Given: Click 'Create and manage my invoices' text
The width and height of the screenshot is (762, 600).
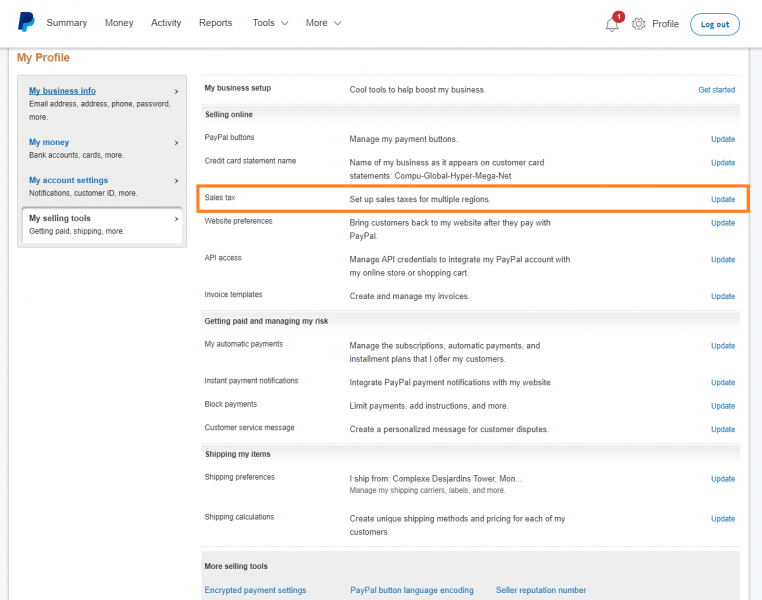Looking at the screenshot, I should click(409, 296).
